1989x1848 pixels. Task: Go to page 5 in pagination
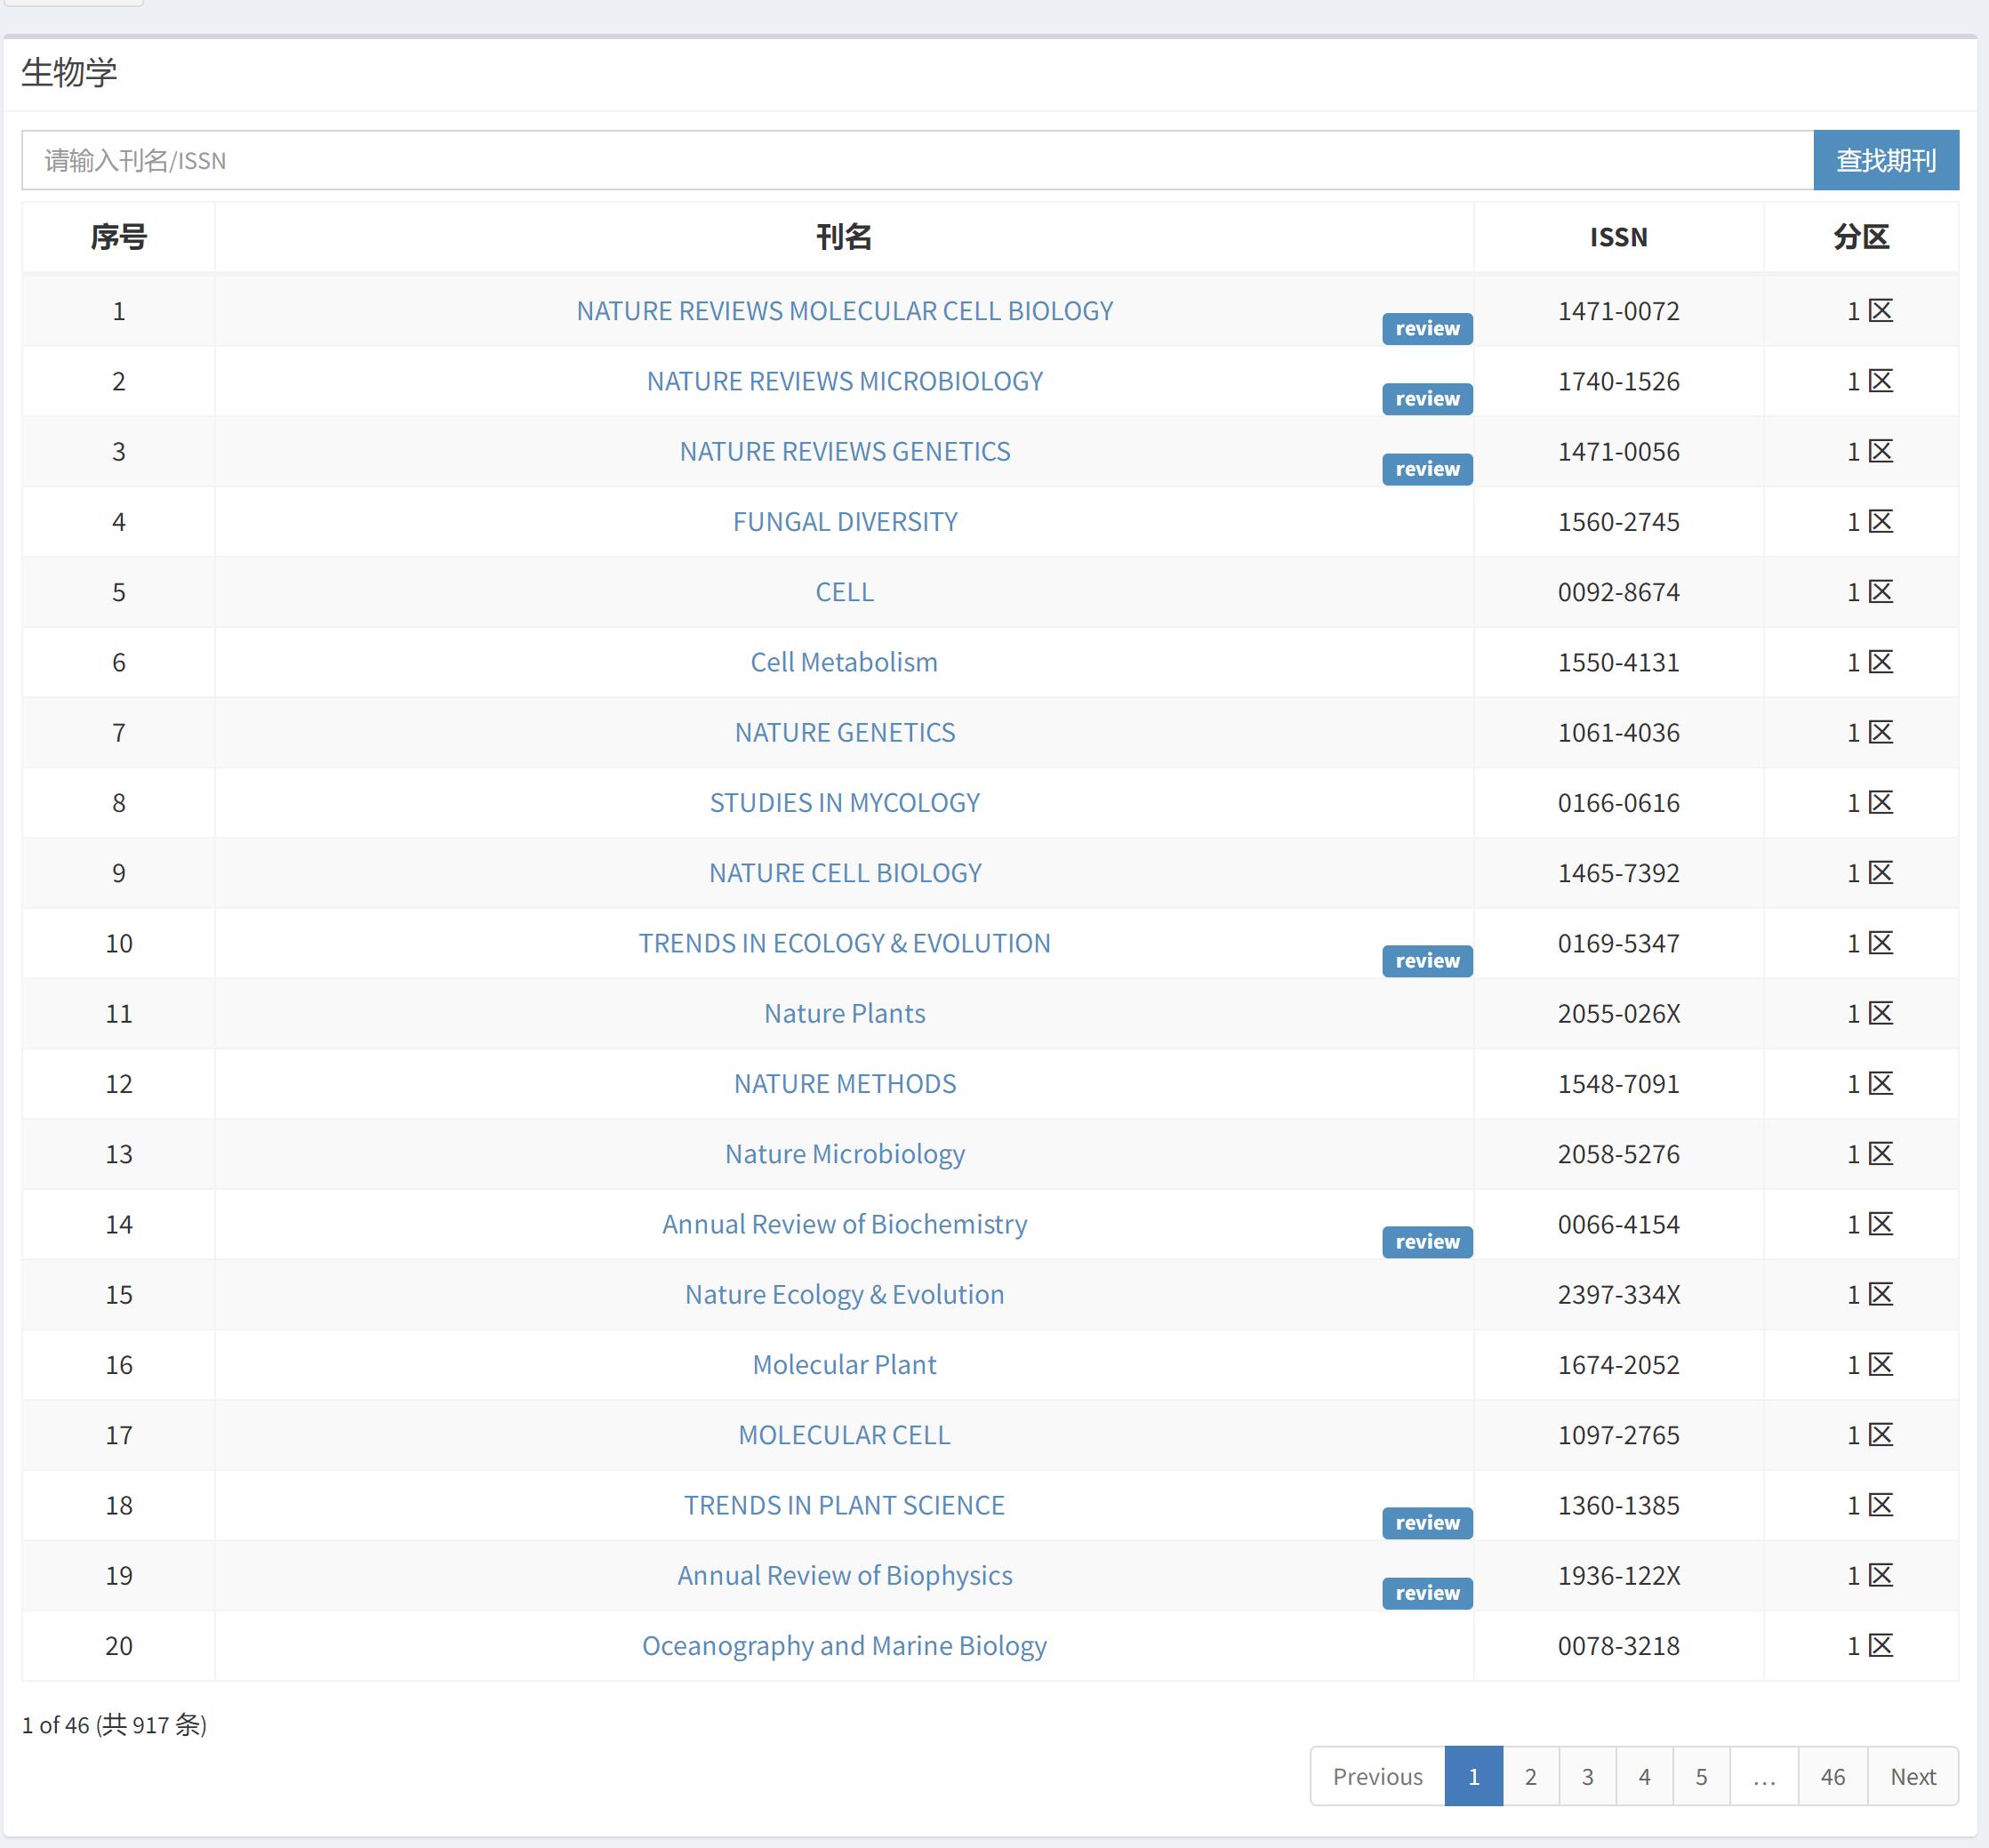pyautogui.click(x=1700, y=1776)
